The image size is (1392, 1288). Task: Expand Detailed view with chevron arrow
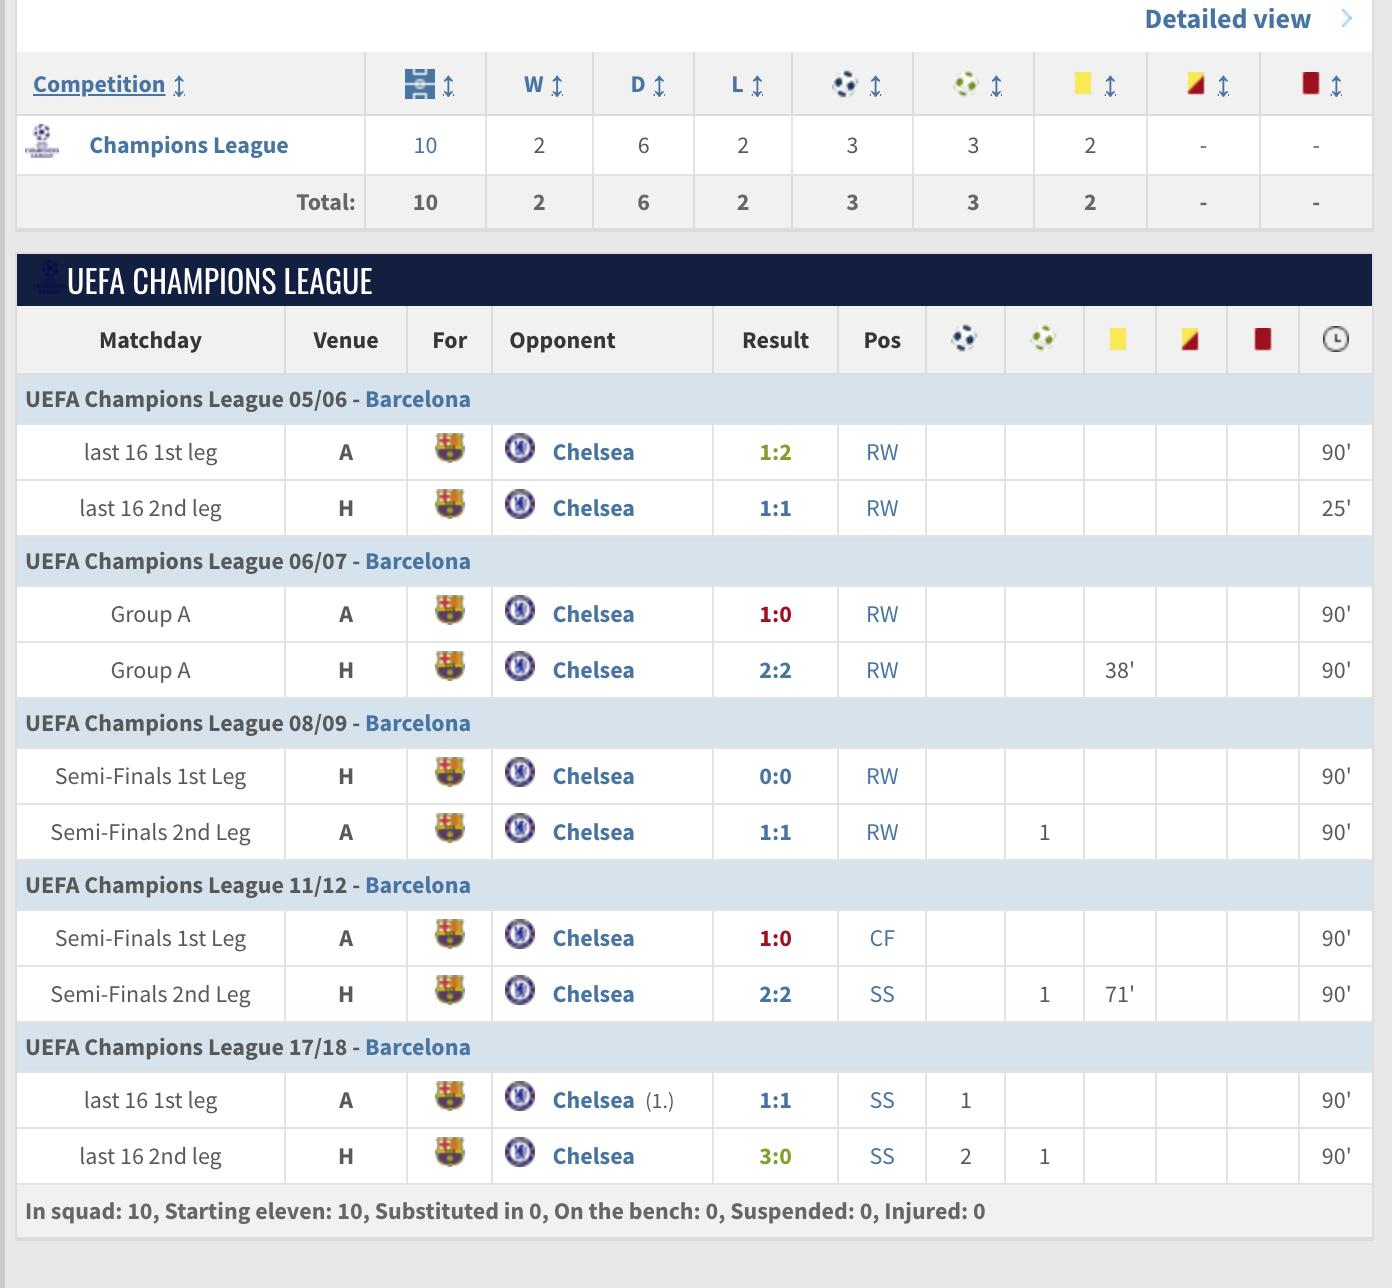[x=1347, y=19]
